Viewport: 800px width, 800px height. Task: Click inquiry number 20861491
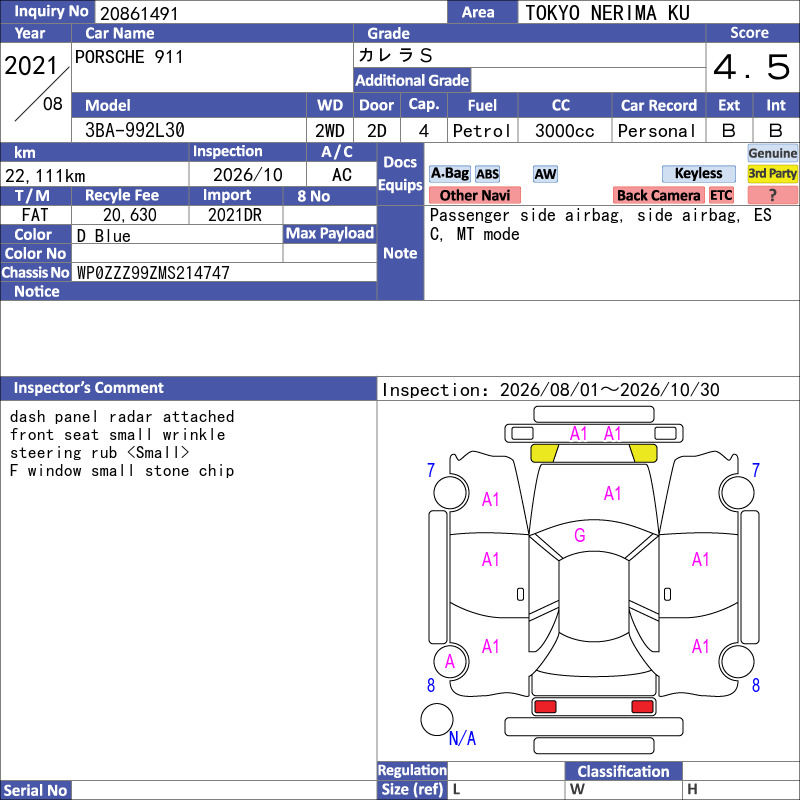139,14
